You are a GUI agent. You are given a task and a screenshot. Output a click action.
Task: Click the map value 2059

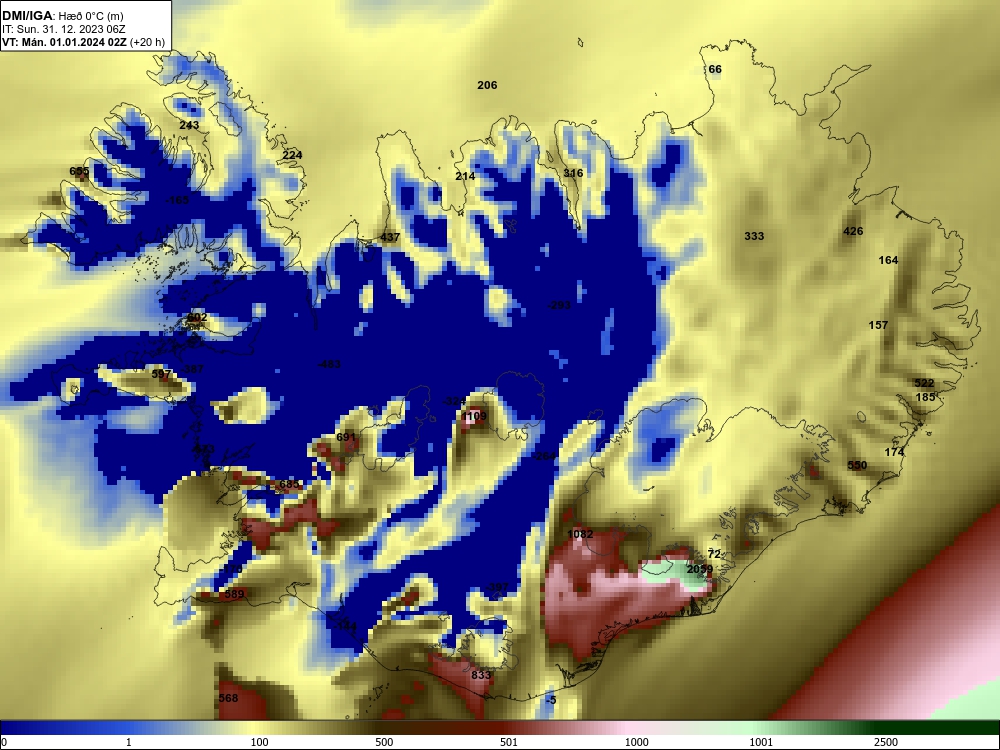[x=700, y=569]
